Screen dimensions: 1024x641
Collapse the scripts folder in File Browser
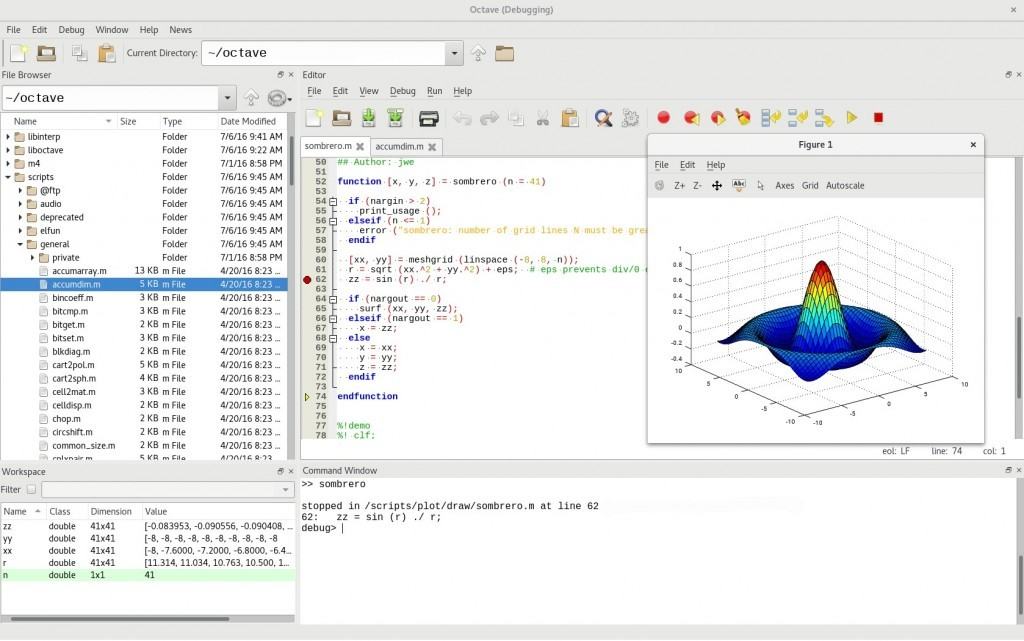pos(9,177)
